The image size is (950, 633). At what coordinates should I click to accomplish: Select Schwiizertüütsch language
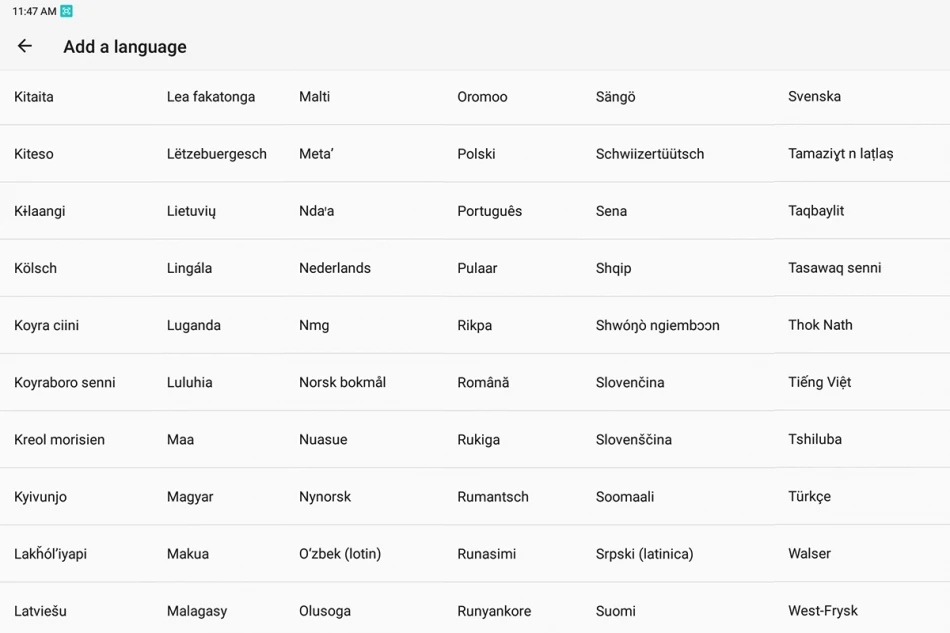(649, 154)
